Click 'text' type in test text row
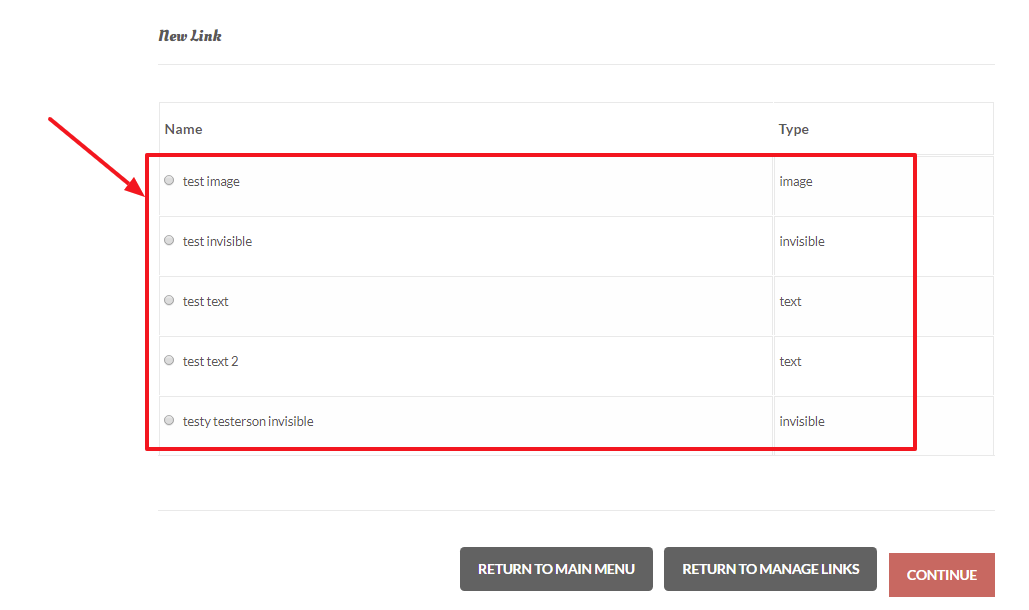Viewport: 1029px width, 610px height. (790, 302)
